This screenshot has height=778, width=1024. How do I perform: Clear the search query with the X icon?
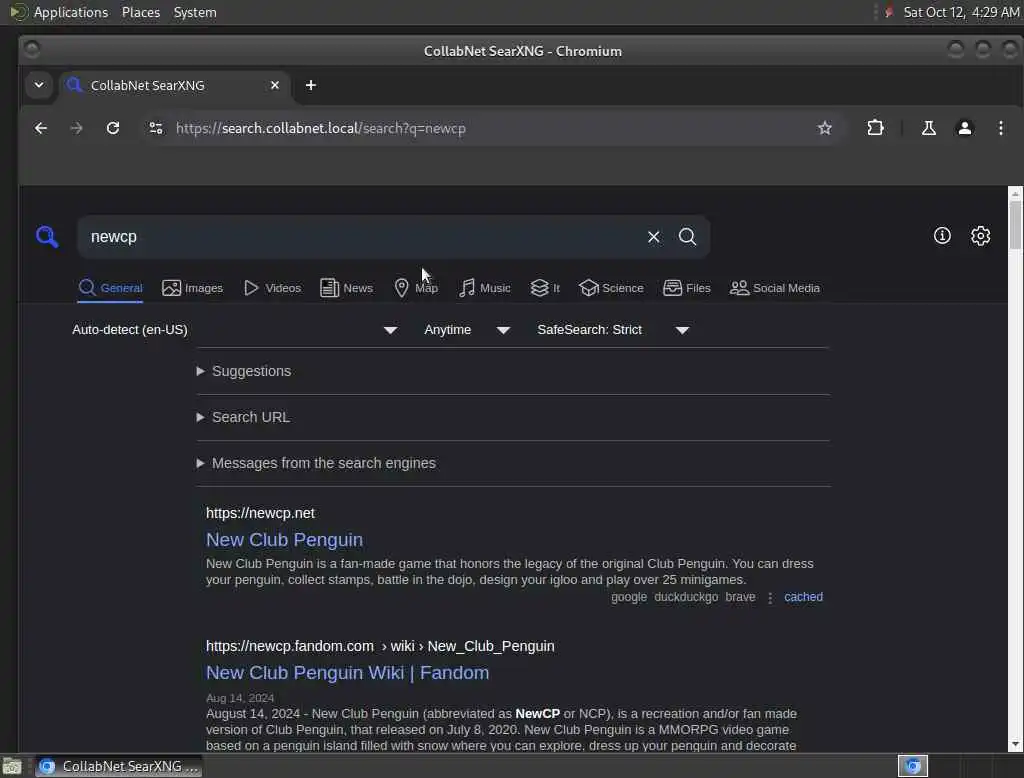coord(653,236)
